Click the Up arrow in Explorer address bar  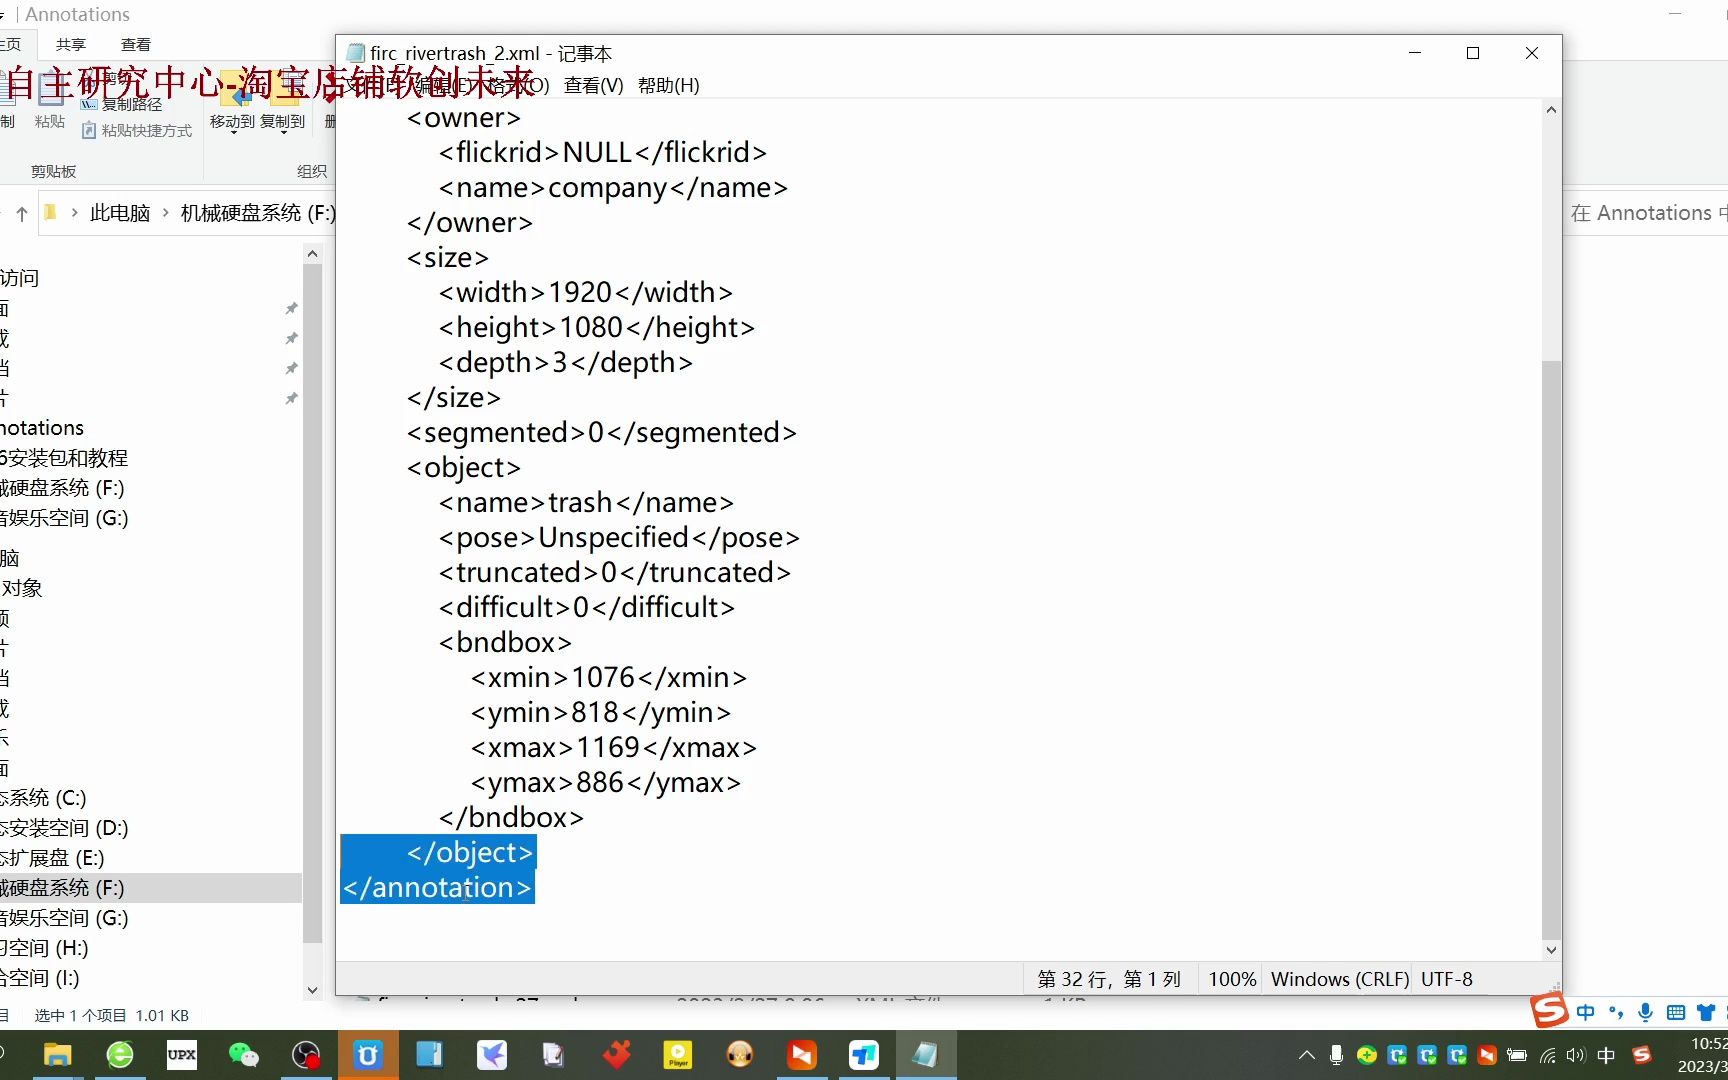tap(22, 213)
